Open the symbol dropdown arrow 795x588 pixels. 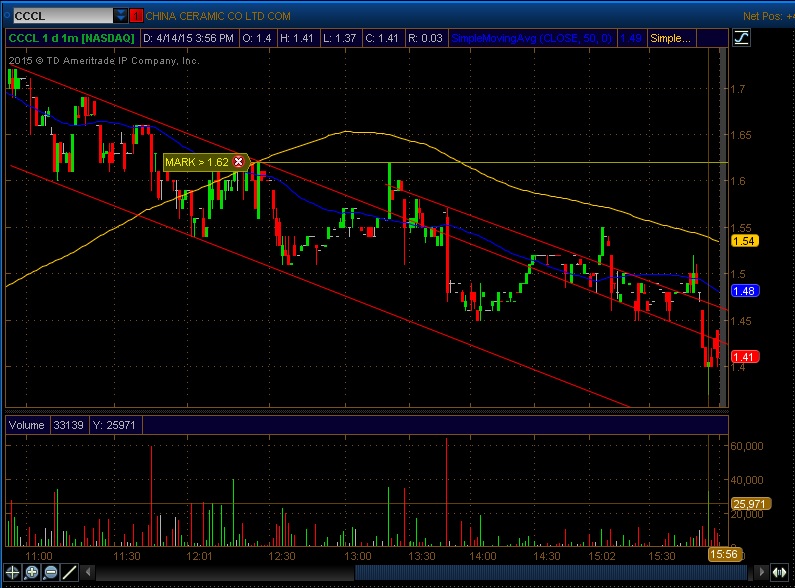tap(121, 16)
